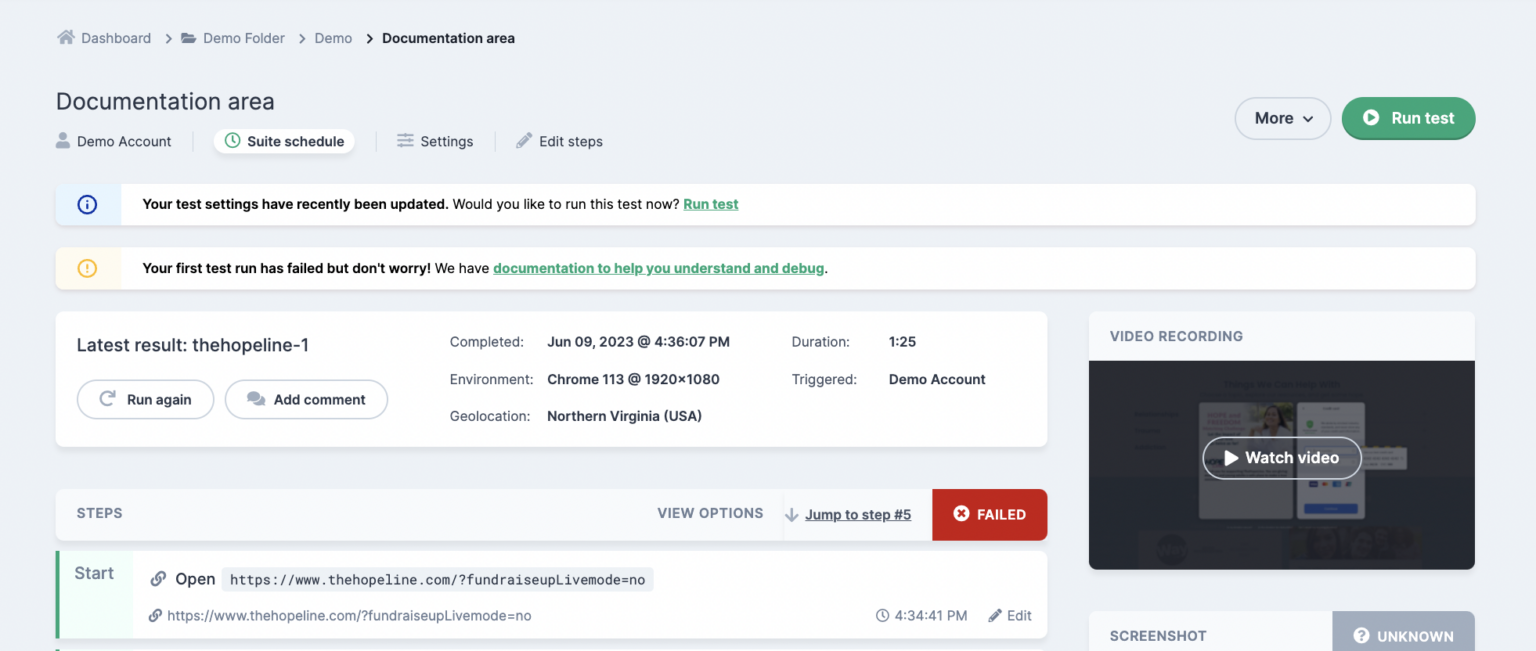Click the Settings sliders icon
The height and width of the screenshot is (651, 1536).
[404, 141]
